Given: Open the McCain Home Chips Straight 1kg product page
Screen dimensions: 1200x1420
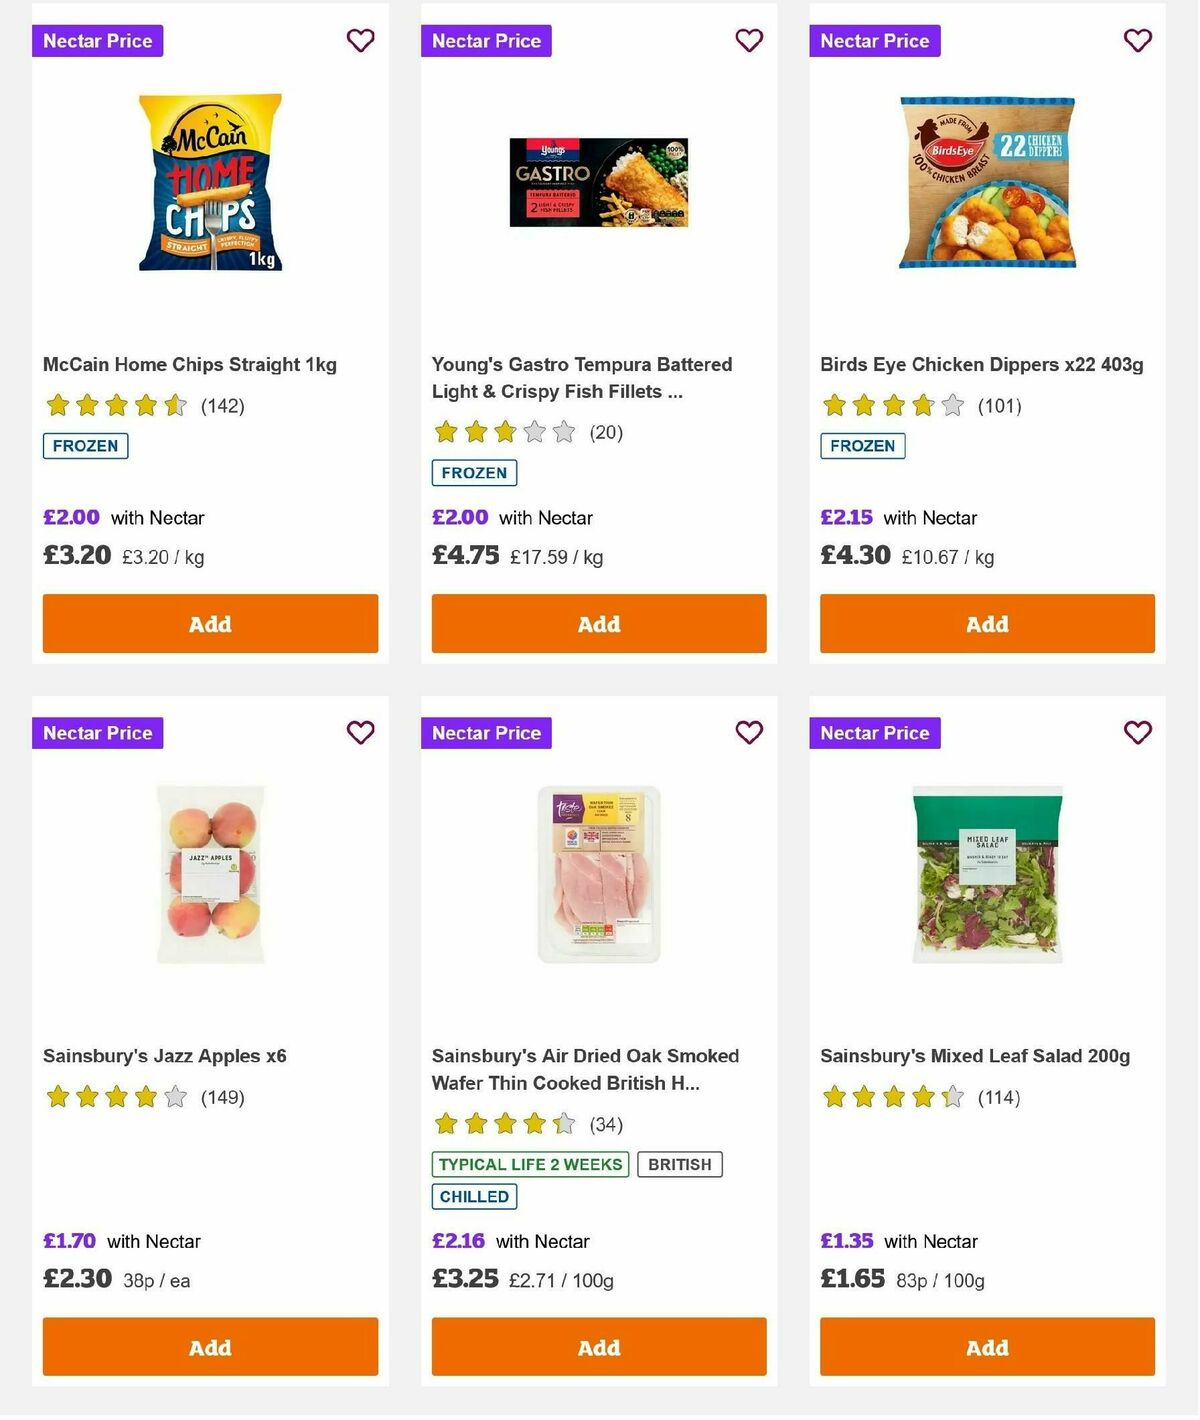Looking at the screenshot, I should tap(190, 364).
